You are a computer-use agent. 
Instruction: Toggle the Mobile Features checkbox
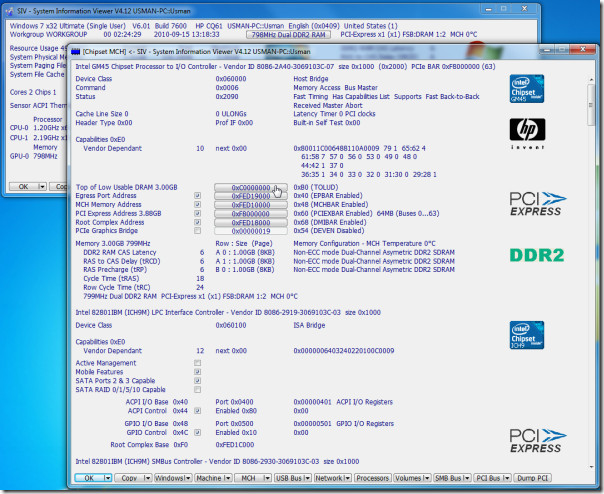click(197, 372)
